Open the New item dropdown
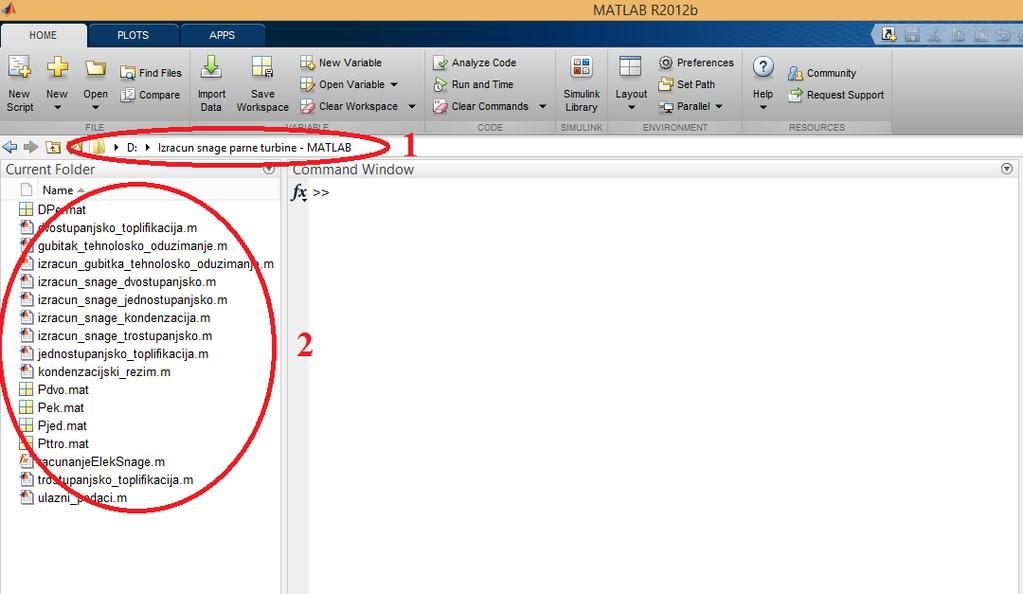 [57, 84]
